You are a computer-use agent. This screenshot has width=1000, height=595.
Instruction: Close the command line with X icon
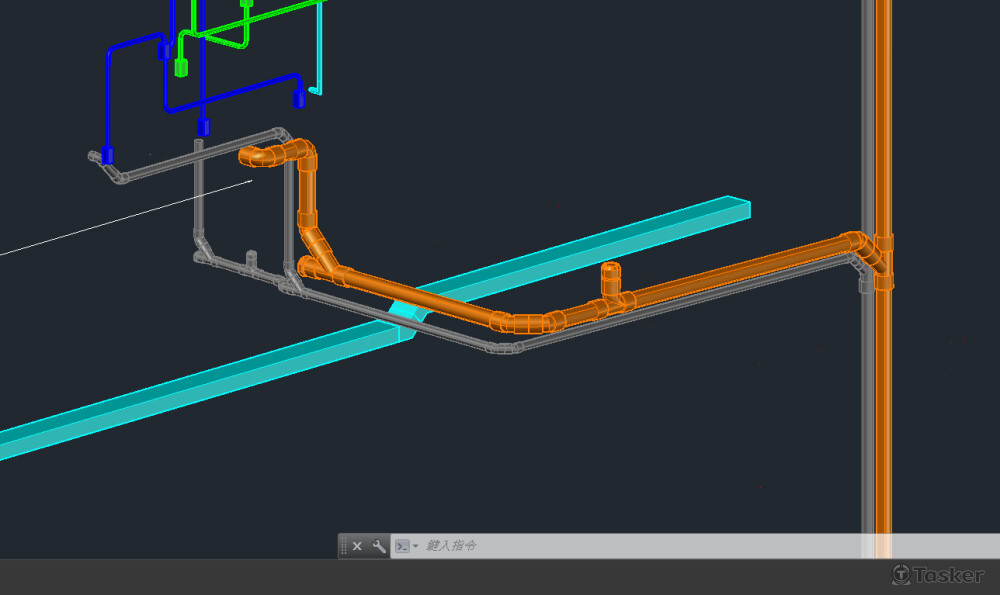pyautogui.click(x=357, y=546)
